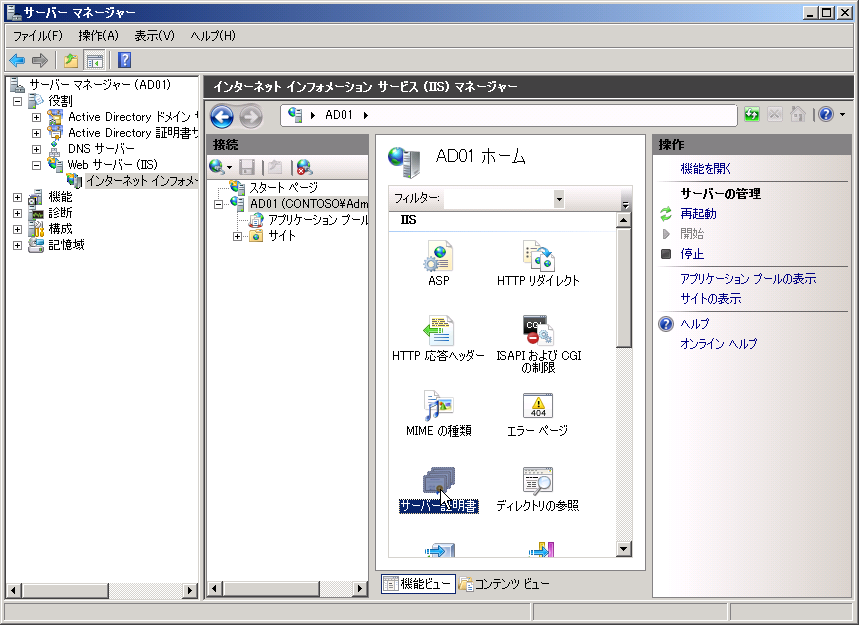The height and width of the screenshot is (625, 859).
Task: Click アプリケーション プールの表示 link
Action: pyautogui.click(x=748, y=279)
